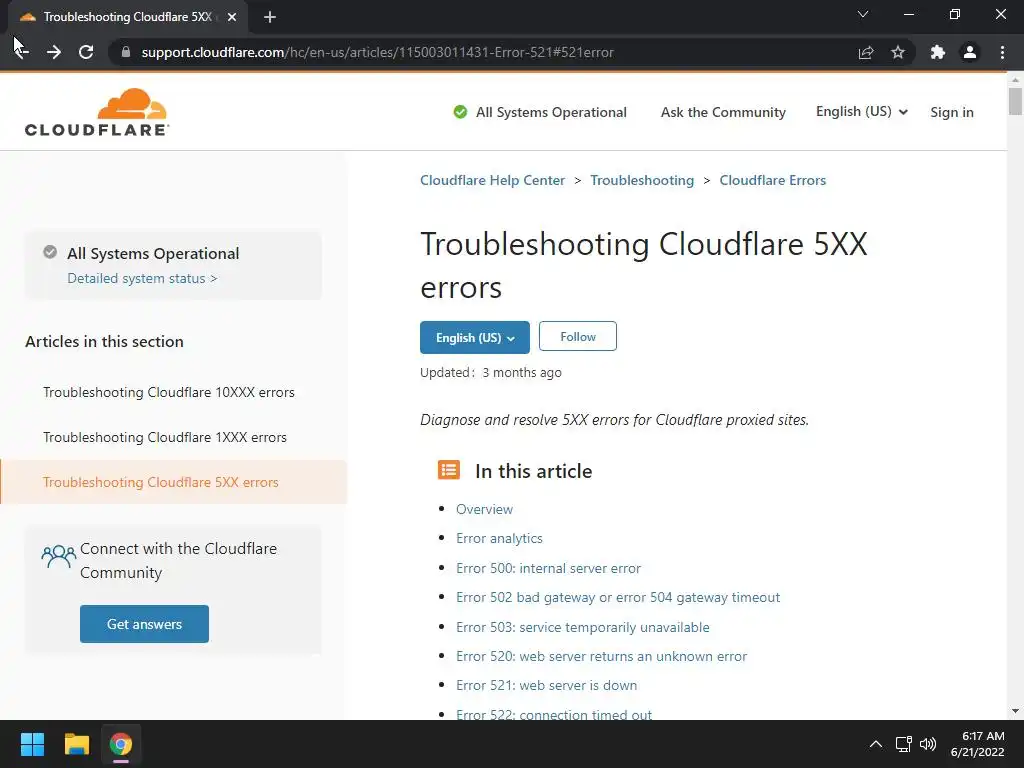The width and height of the screenshot is (1024, 768).
Task: Click the page title Troubleshooting Cloudflare 5XX errors
Action: (x=644, y=265)
